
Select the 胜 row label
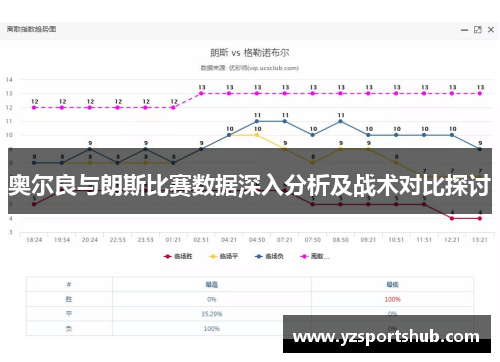[x=69, y=299]
